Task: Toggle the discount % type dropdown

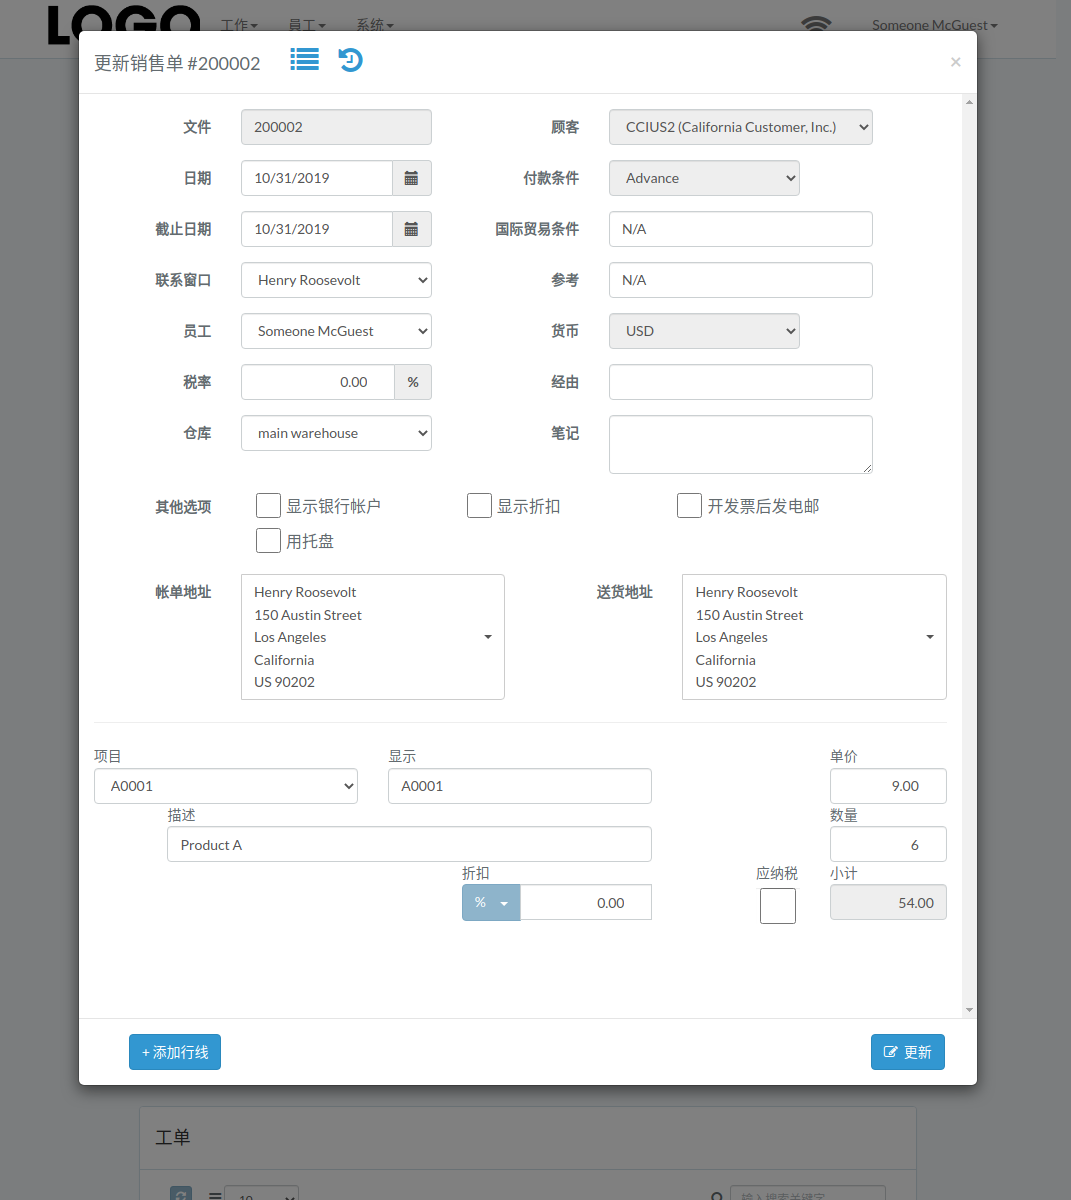Action: pyautogui.click(x=491, y=903)
